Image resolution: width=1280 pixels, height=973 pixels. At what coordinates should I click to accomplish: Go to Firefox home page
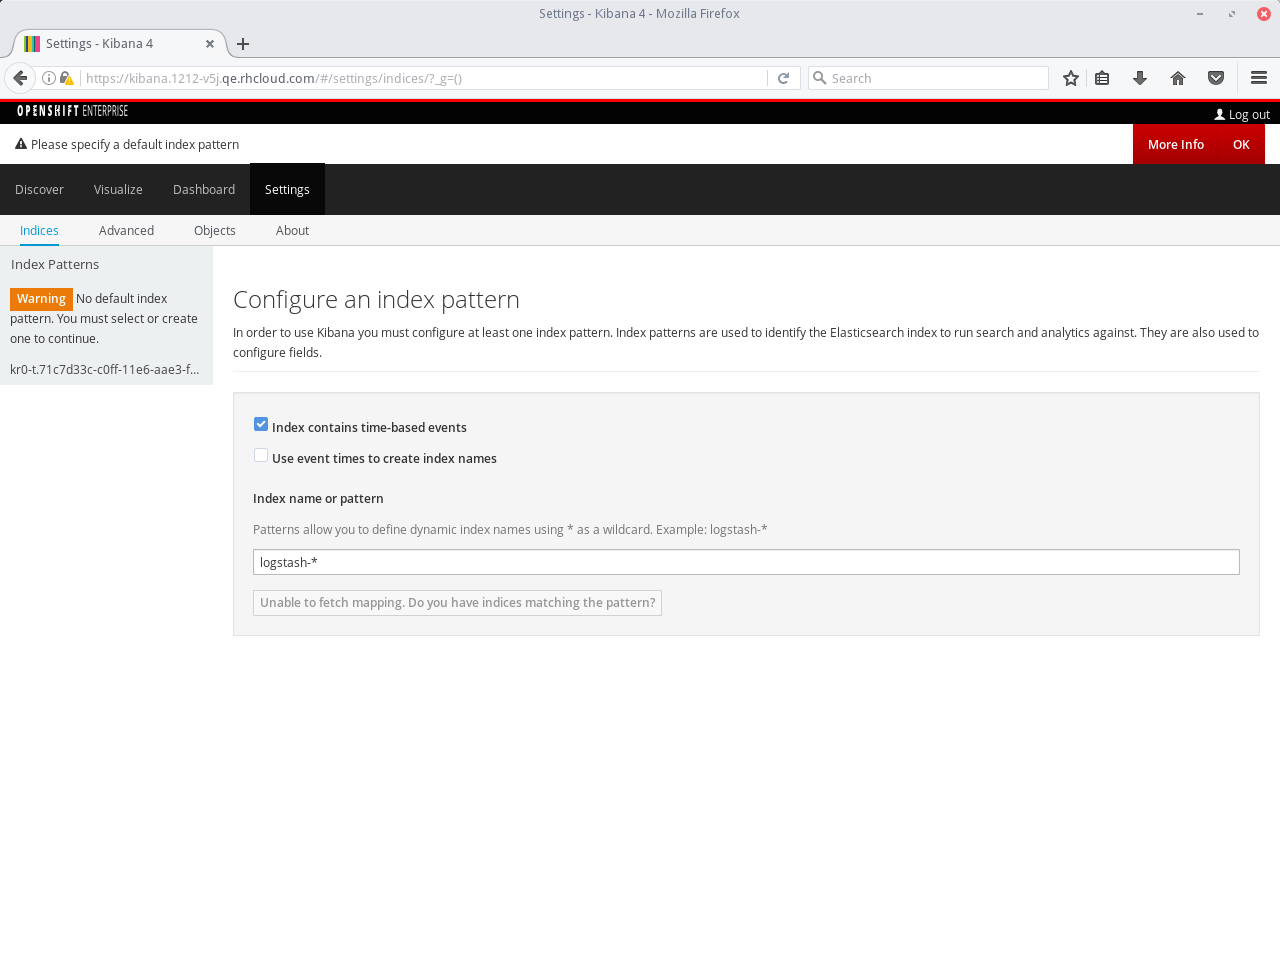[1178, 78]
